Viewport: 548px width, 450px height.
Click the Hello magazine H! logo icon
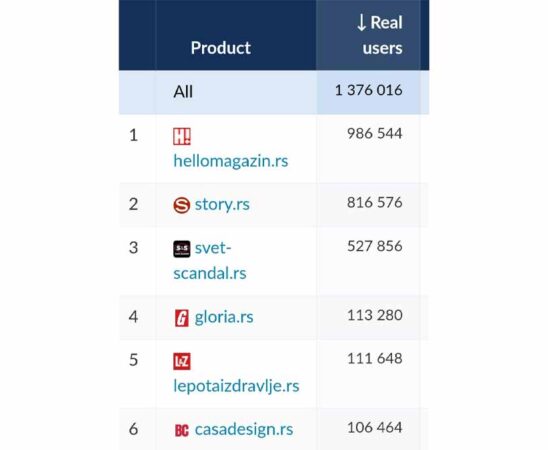click(182, 136)
